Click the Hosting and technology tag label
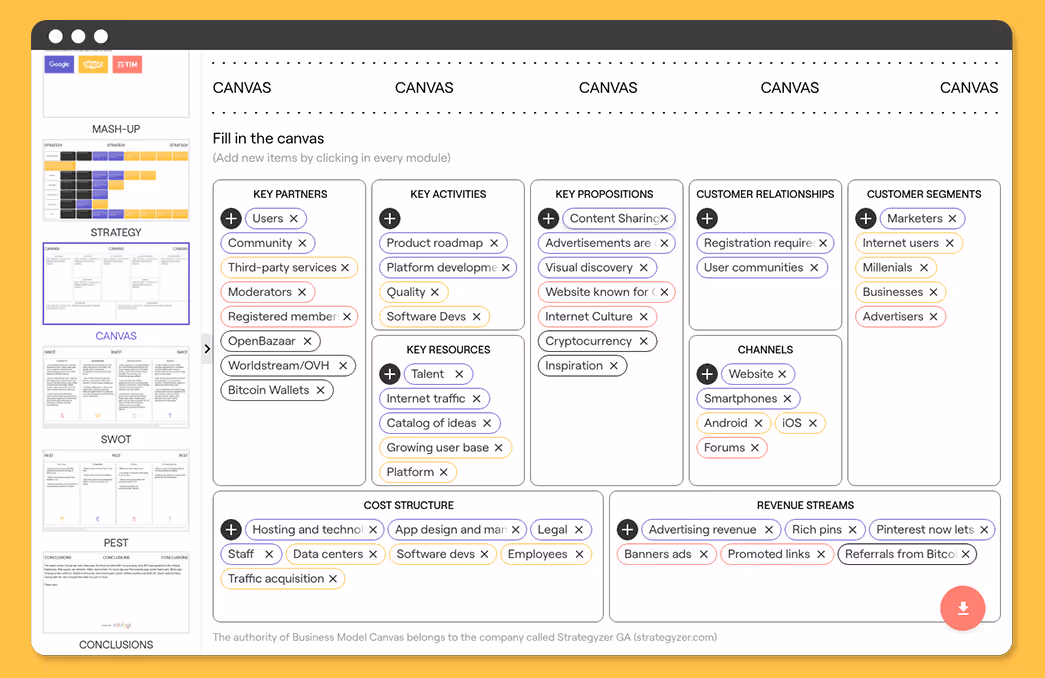This screenshot has height=678, width=1045. (x=307, y=529)
